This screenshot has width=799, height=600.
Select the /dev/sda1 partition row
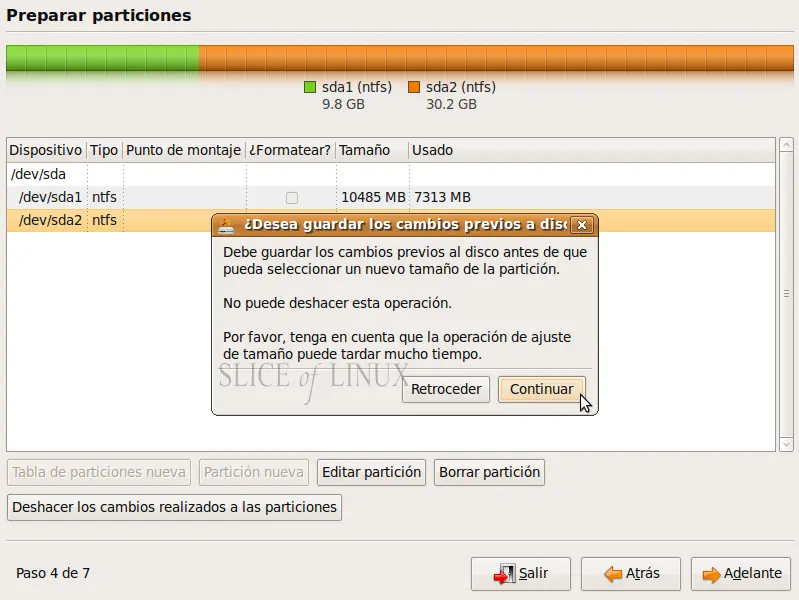click(x=391, y=197)
